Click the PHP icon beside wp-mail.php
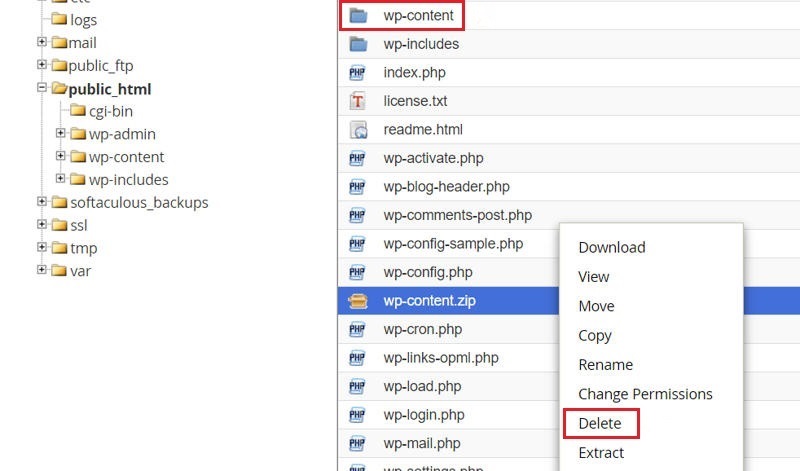The image size is (800, 471). 357,444
